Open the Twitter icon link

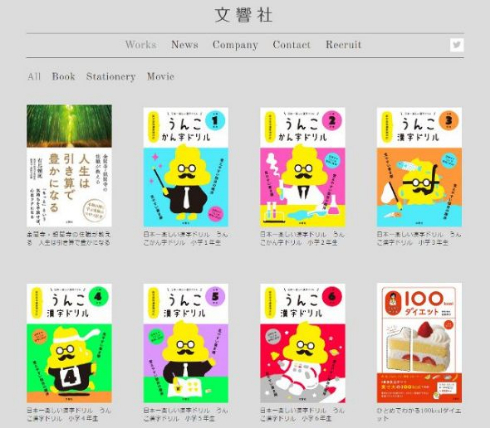click(457, 45)
